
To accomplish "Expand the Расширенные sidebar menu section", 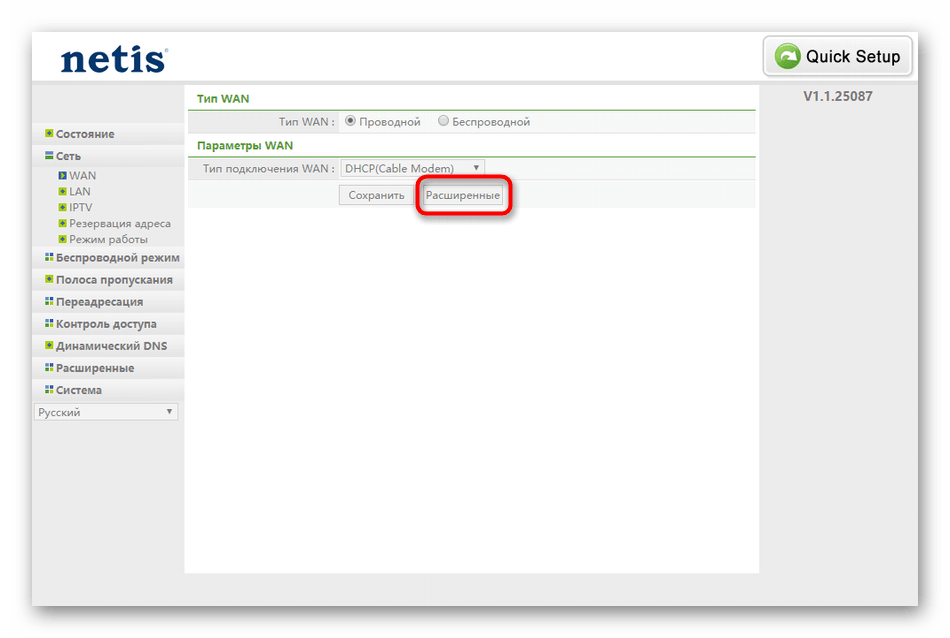I will click(95, 368).
